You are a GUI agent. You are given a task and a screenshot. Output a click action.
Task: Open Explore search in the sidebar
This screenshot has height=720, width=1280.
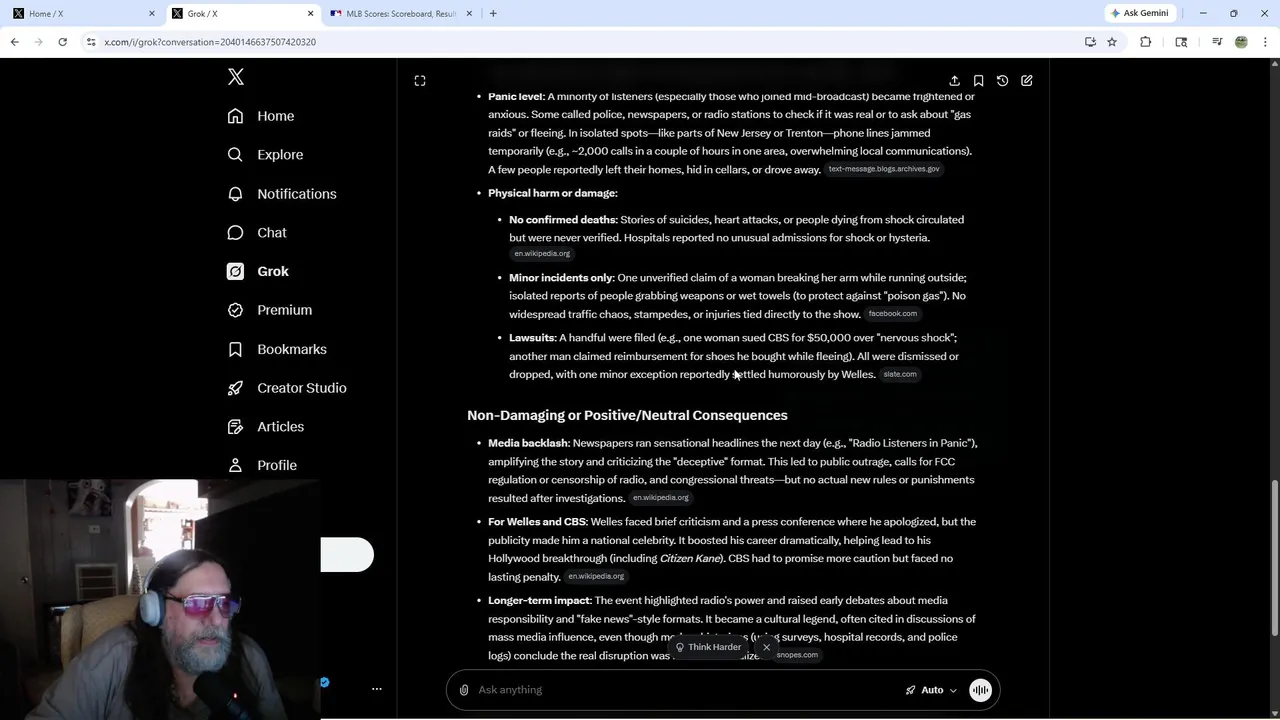pyautogui.click(x=265, y=155)
